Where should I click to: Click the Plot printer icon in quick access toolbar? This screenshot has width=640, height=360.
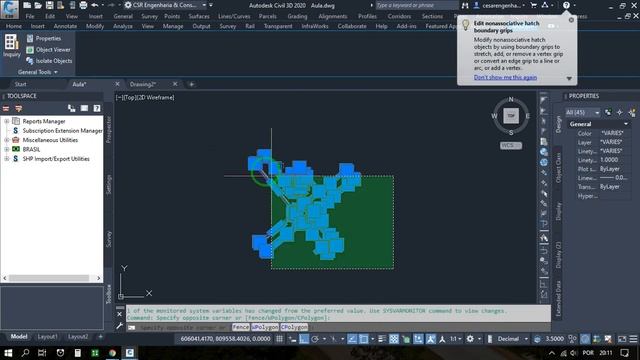(83, 5)
